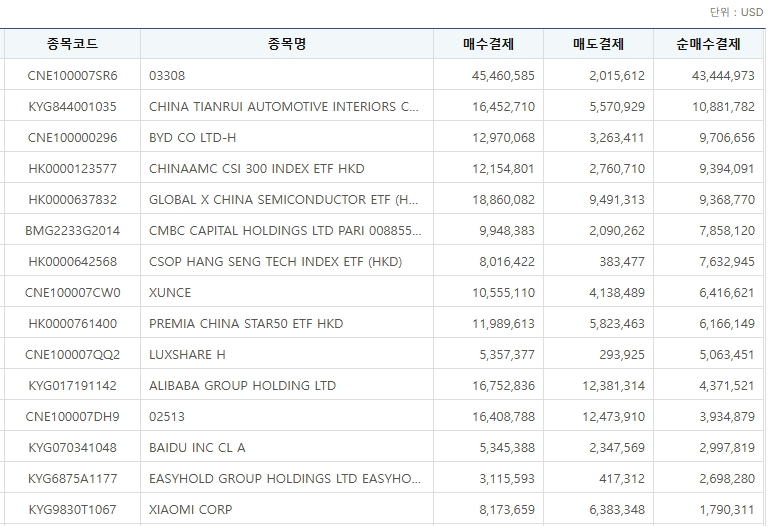
Task: Select stock code KYG9830T1067
Action: click(73, 509)
